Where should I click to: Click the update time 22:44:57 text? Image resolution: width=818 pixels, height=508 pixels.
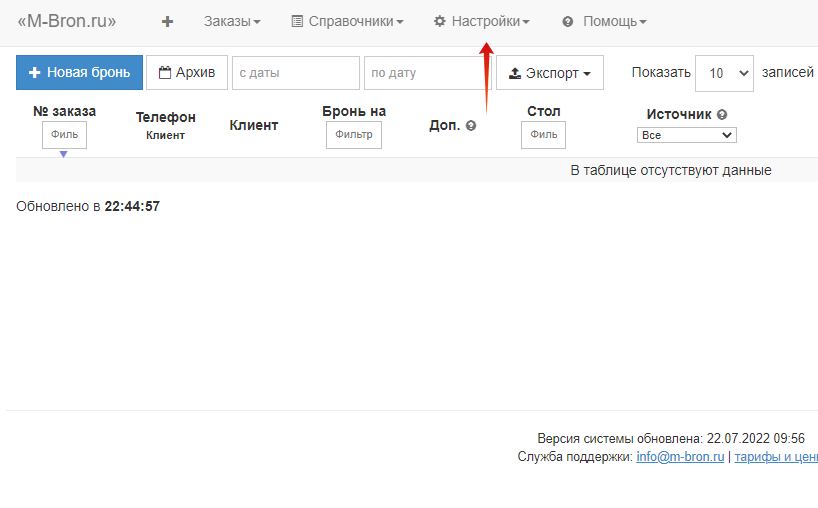coord(132,207)
